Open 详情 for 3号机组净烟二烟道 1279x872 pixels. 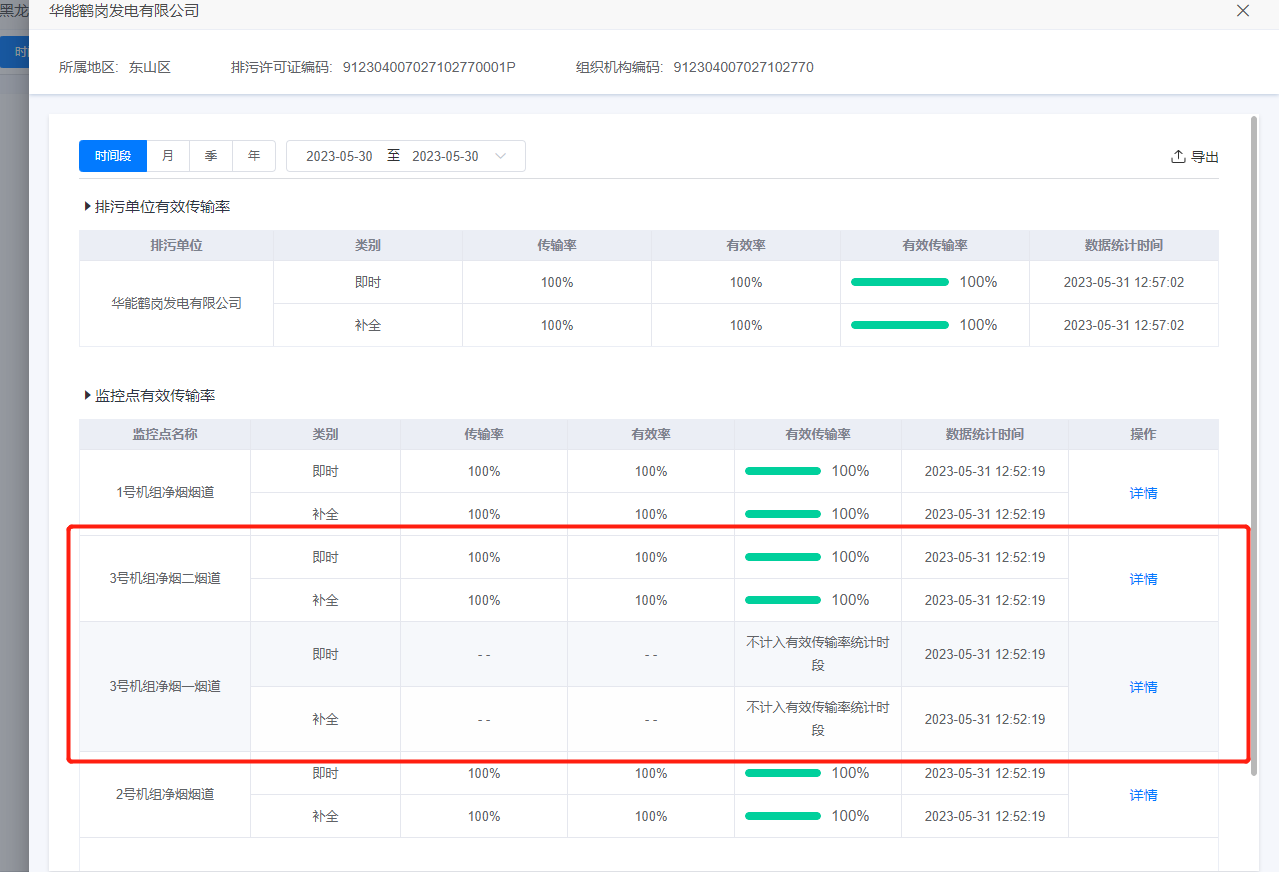[x=1143, y=579]
